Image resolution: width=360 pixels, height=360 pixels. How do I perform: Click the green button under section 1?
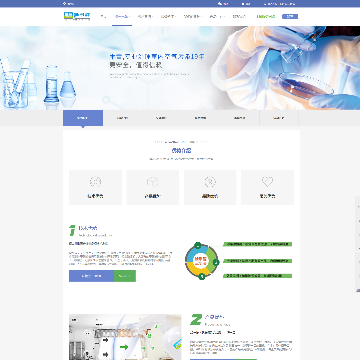(125, 276)
